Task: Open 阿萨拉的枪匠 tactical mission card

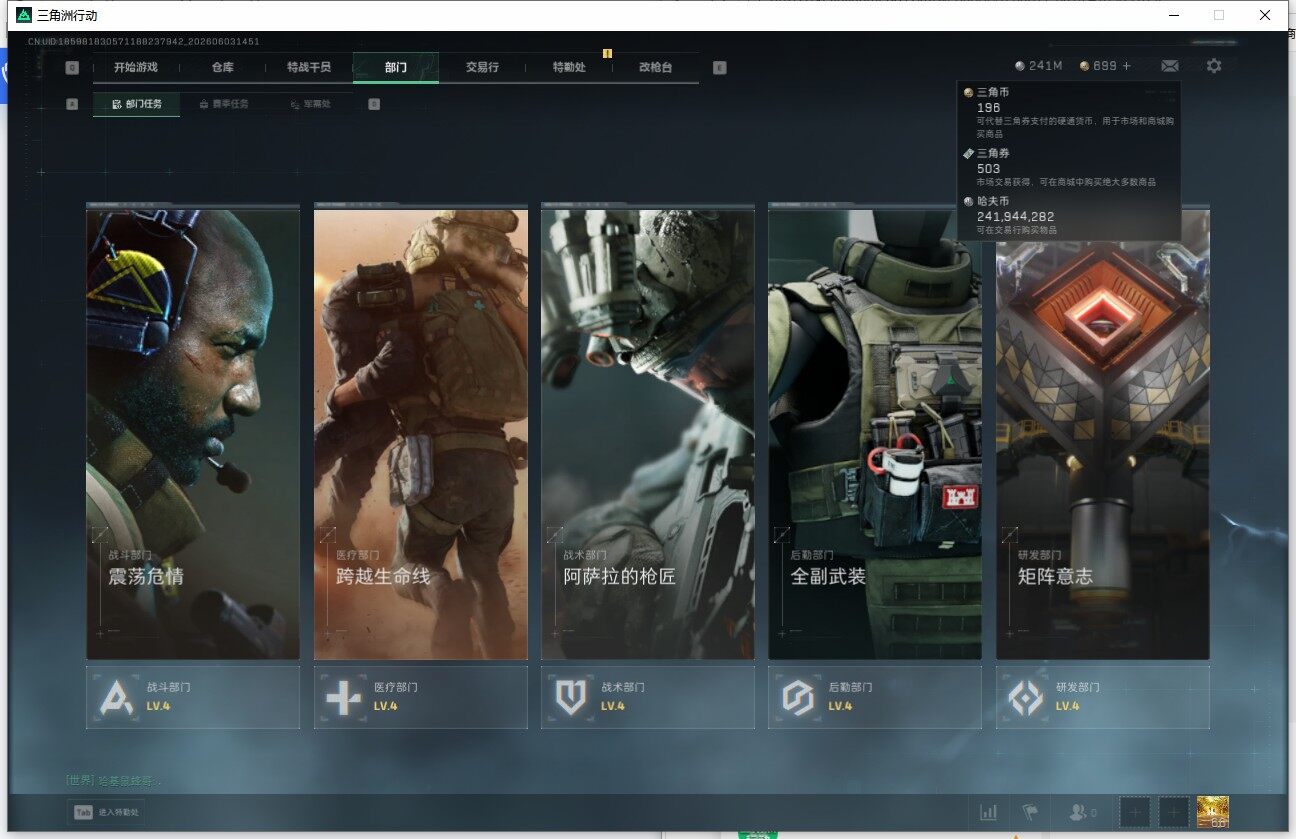Action: coord(648,434)
